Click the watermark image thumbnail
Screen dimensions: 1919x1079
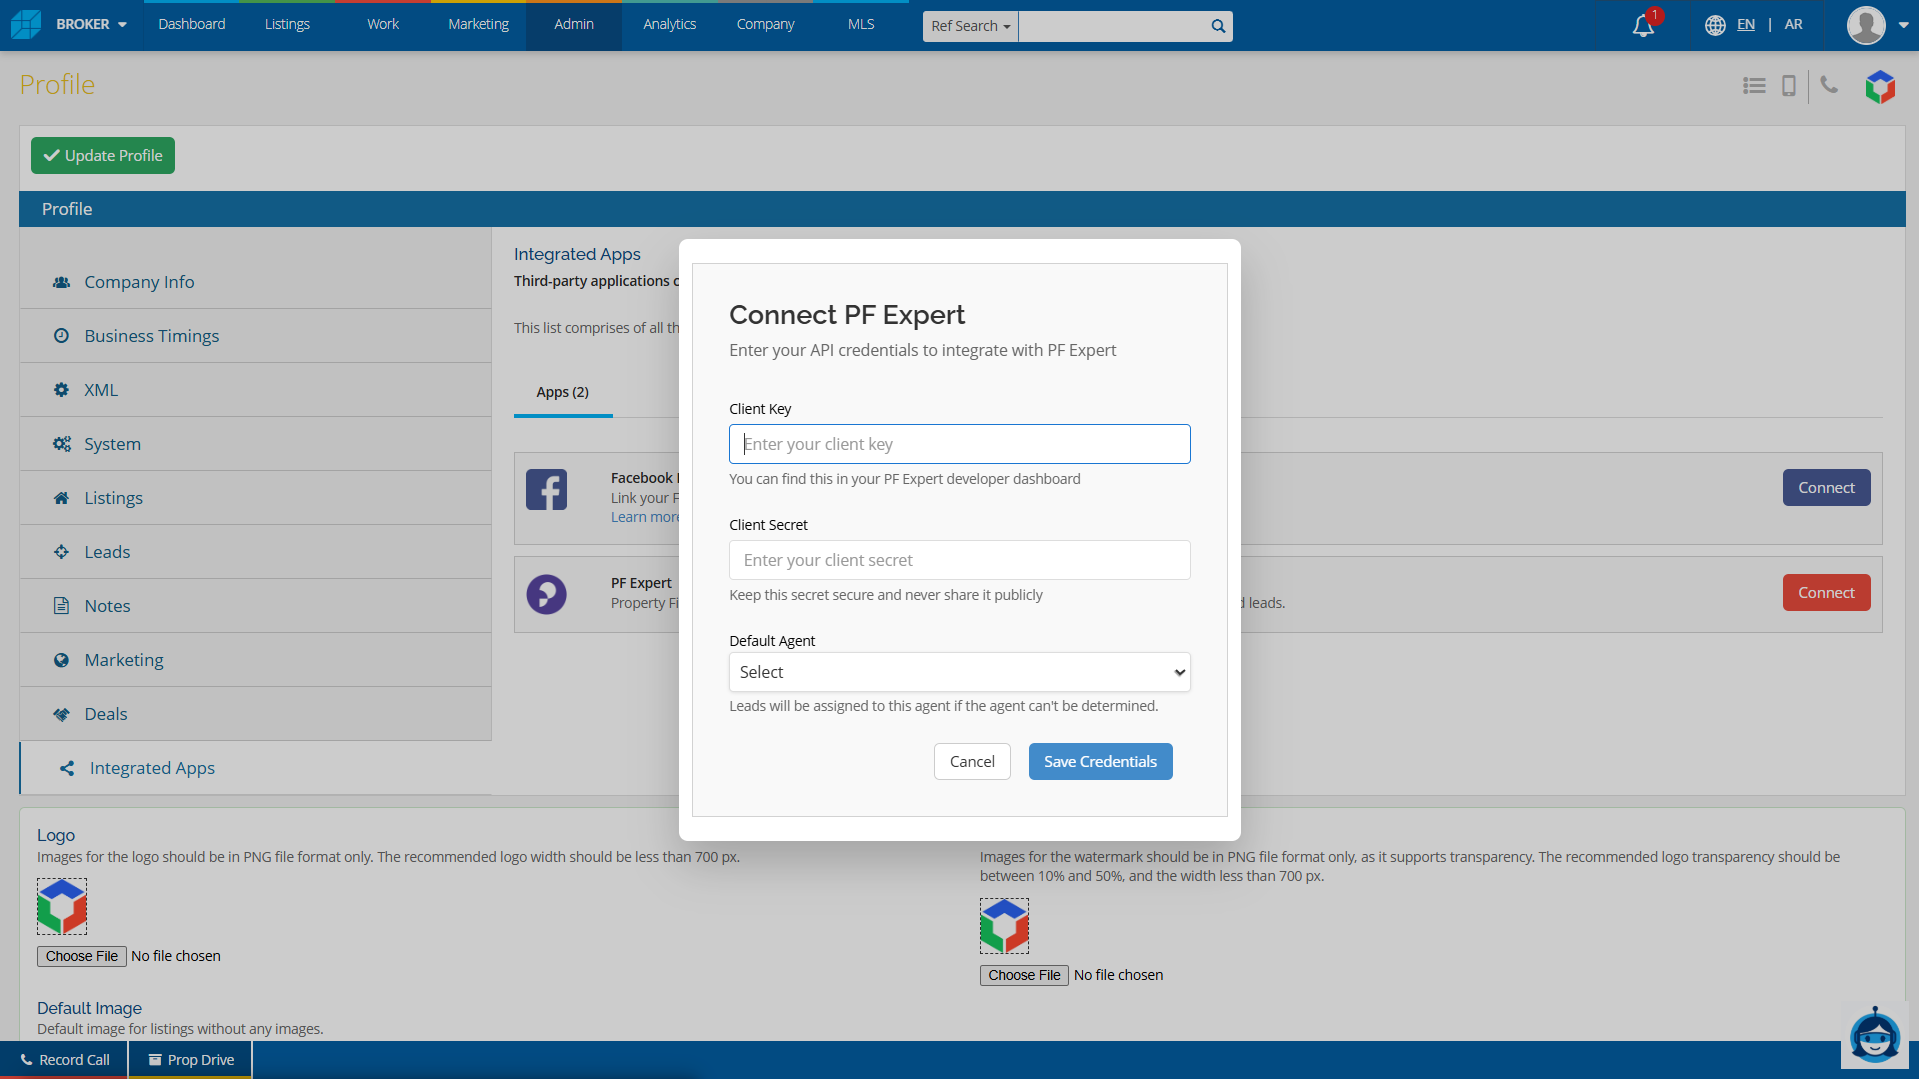[x=1004, y=925]
